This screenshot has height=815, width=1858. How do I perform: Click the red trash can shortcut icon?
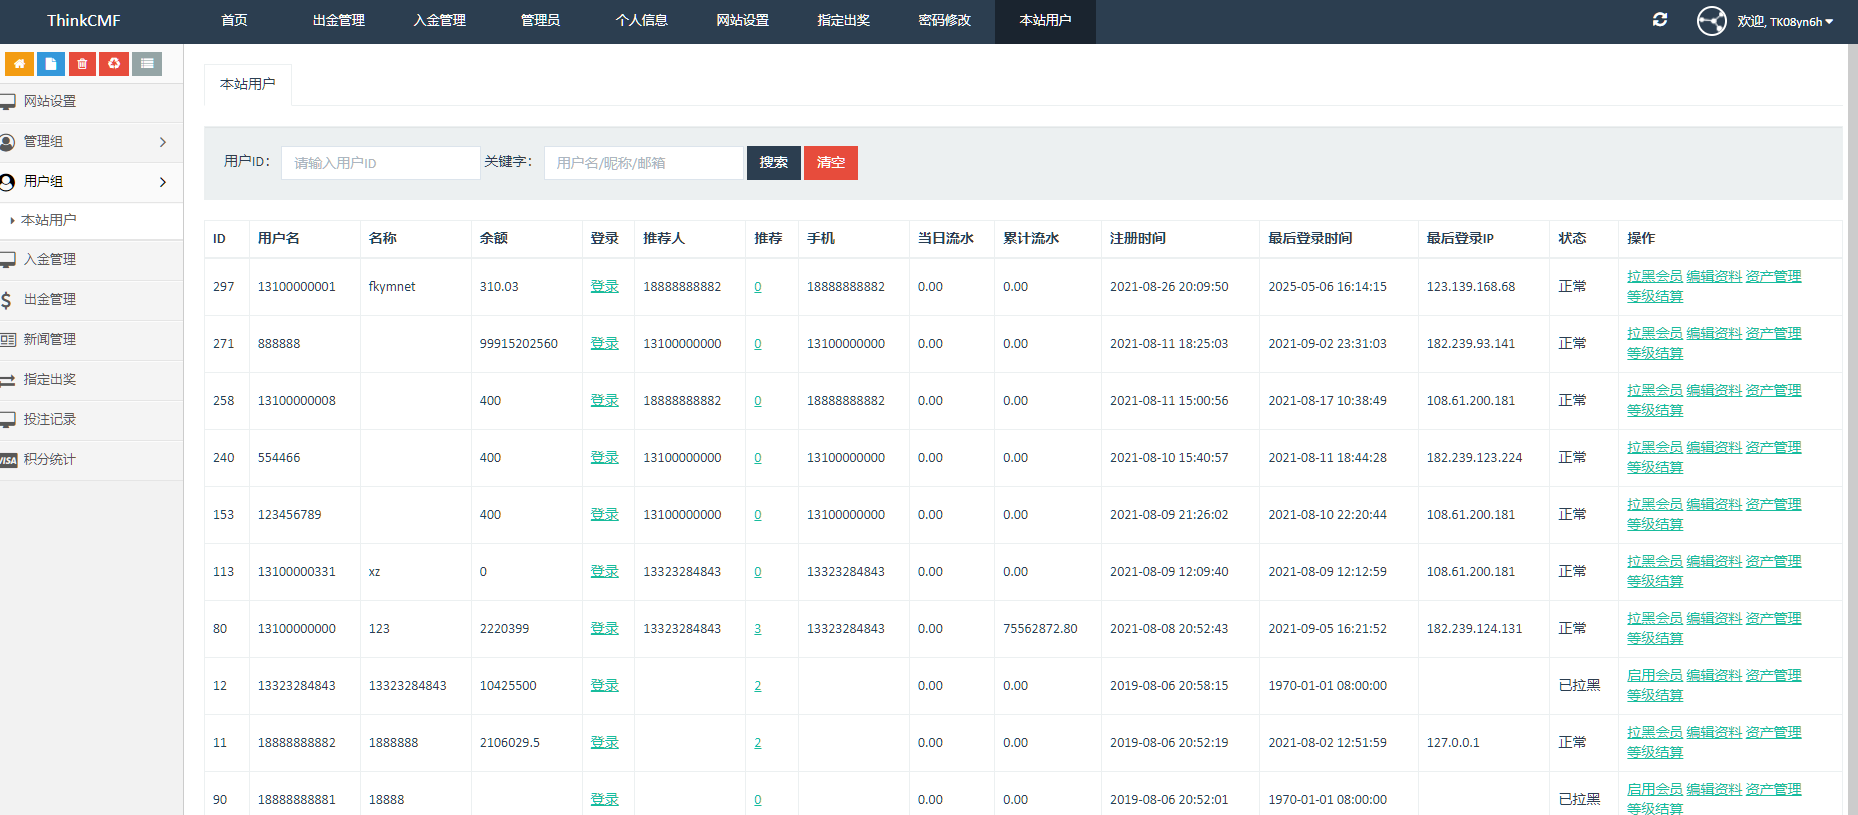[x=82, y=64]
